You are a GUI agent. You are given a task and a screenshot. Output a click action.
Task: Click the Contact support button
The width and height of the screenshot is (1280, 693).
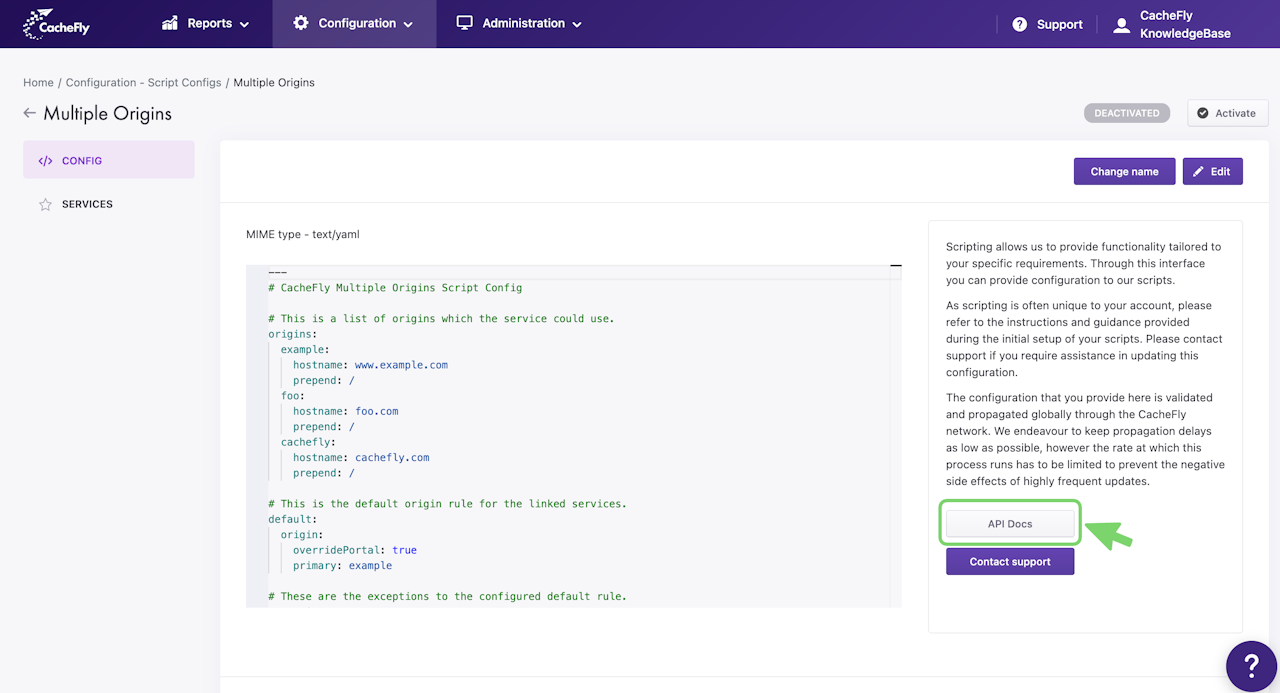point(1010,562)
